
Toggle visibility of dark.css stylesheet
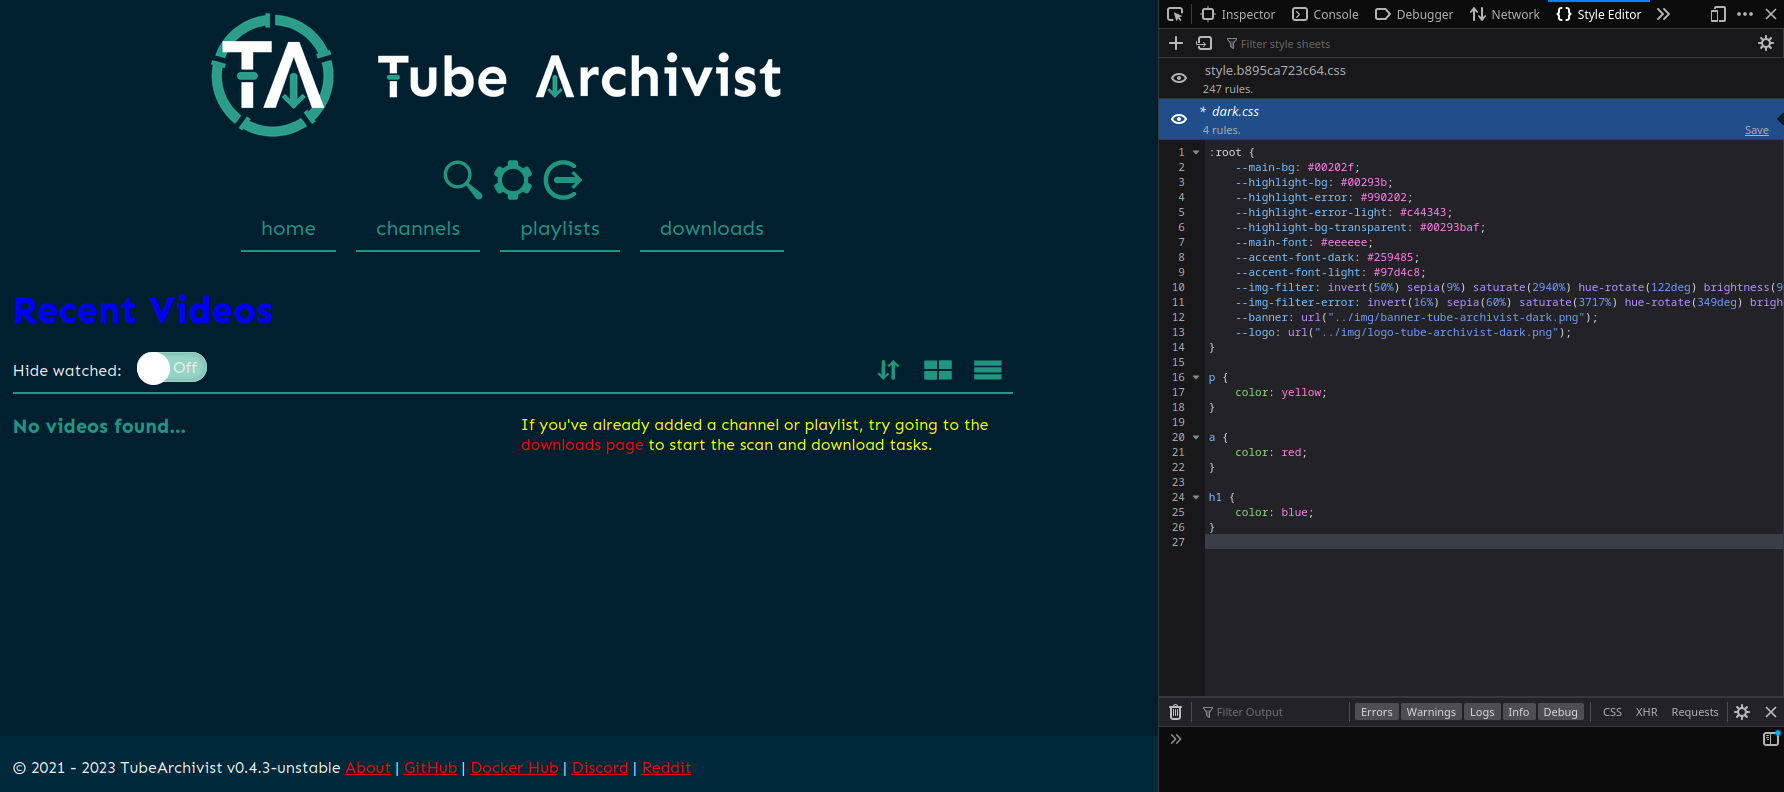point(1179,119)
